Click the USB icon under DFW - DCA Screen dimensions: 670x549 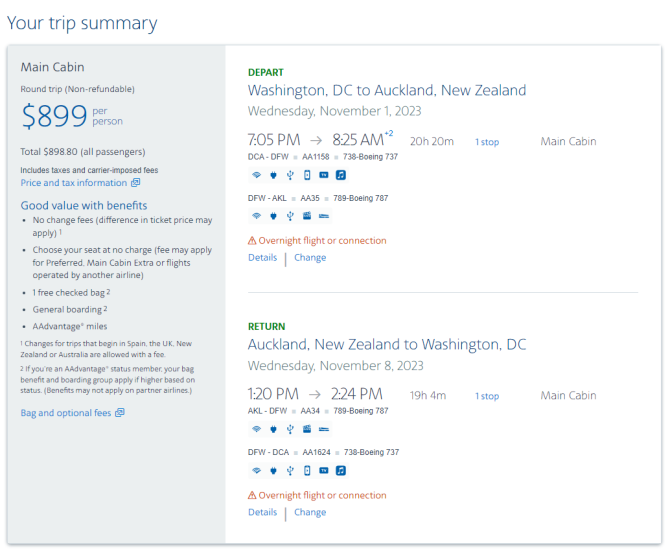290,470
